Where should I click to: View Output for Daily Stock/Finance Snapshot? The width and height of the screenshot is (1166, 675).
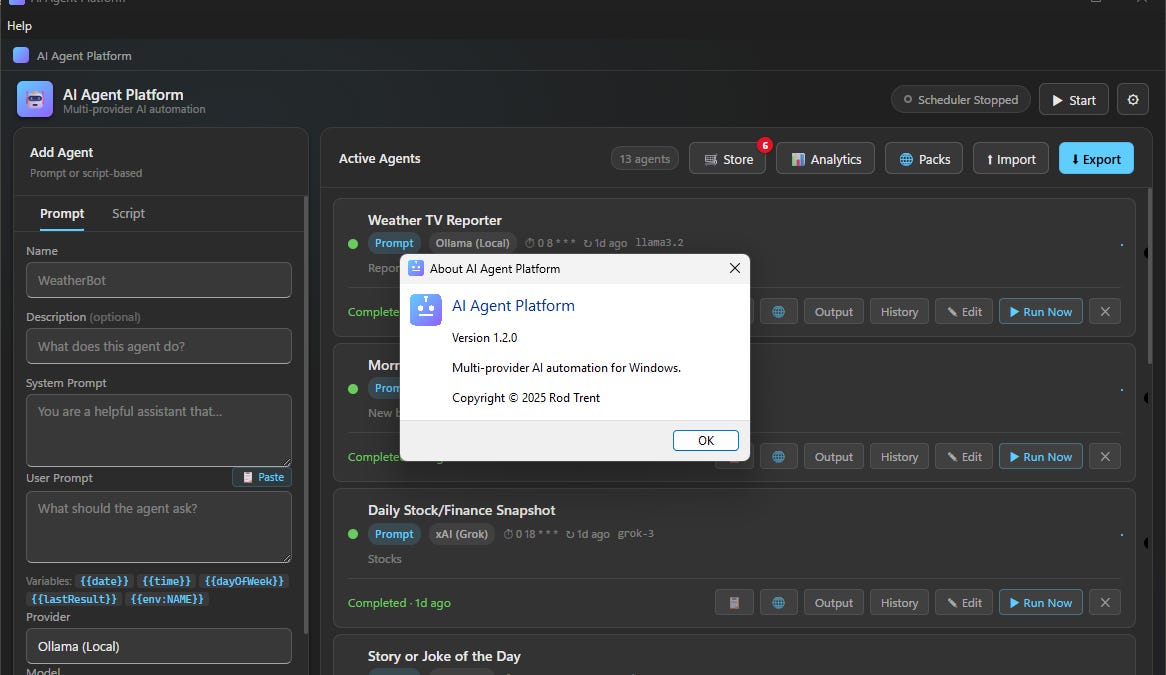coord(834,602)
